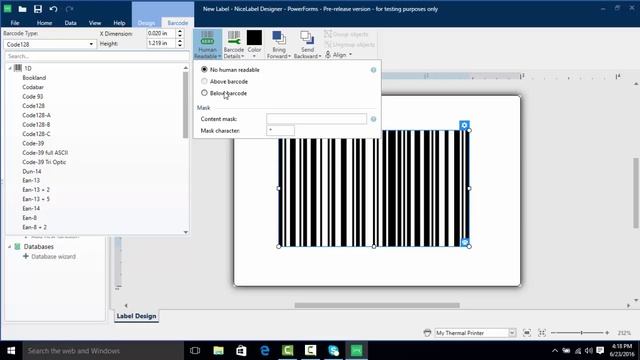Open Skype from the taskbar
The image size is (640, 360).
tap(333, 350)
